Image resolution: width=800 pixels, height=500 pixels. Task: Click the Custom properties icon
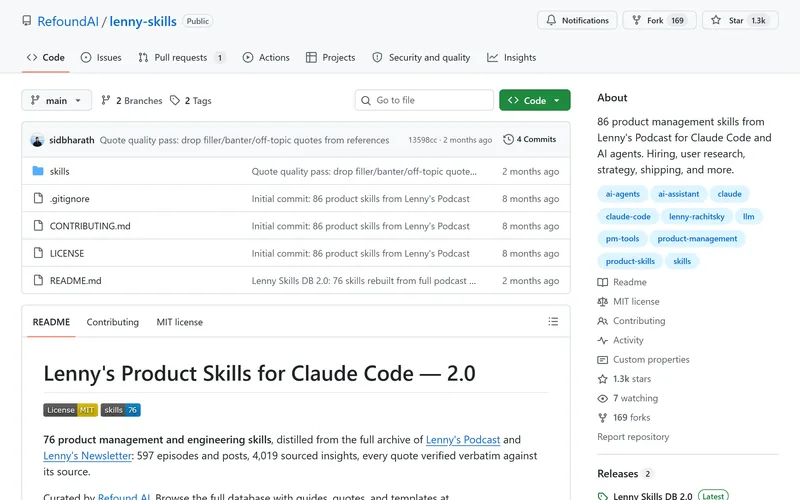[603, 360]
